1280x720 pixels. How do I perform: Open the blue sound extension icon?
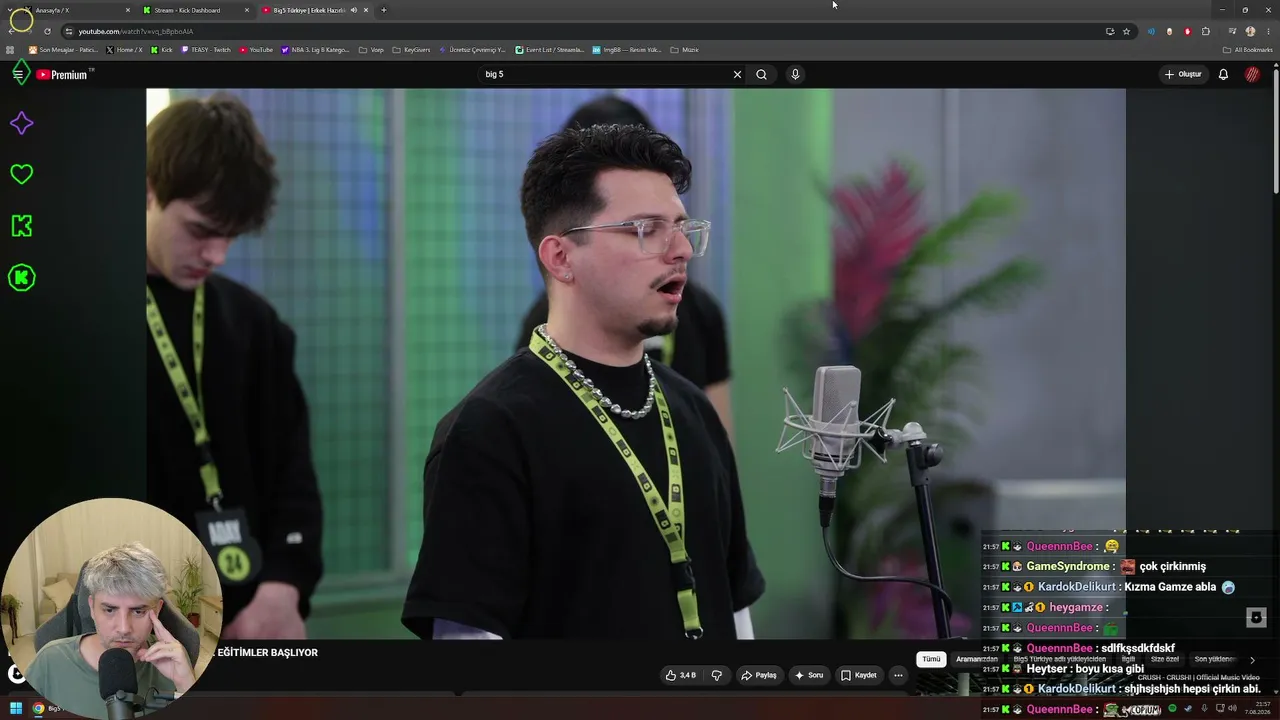pyautogui.click(x=1151, y=31)
